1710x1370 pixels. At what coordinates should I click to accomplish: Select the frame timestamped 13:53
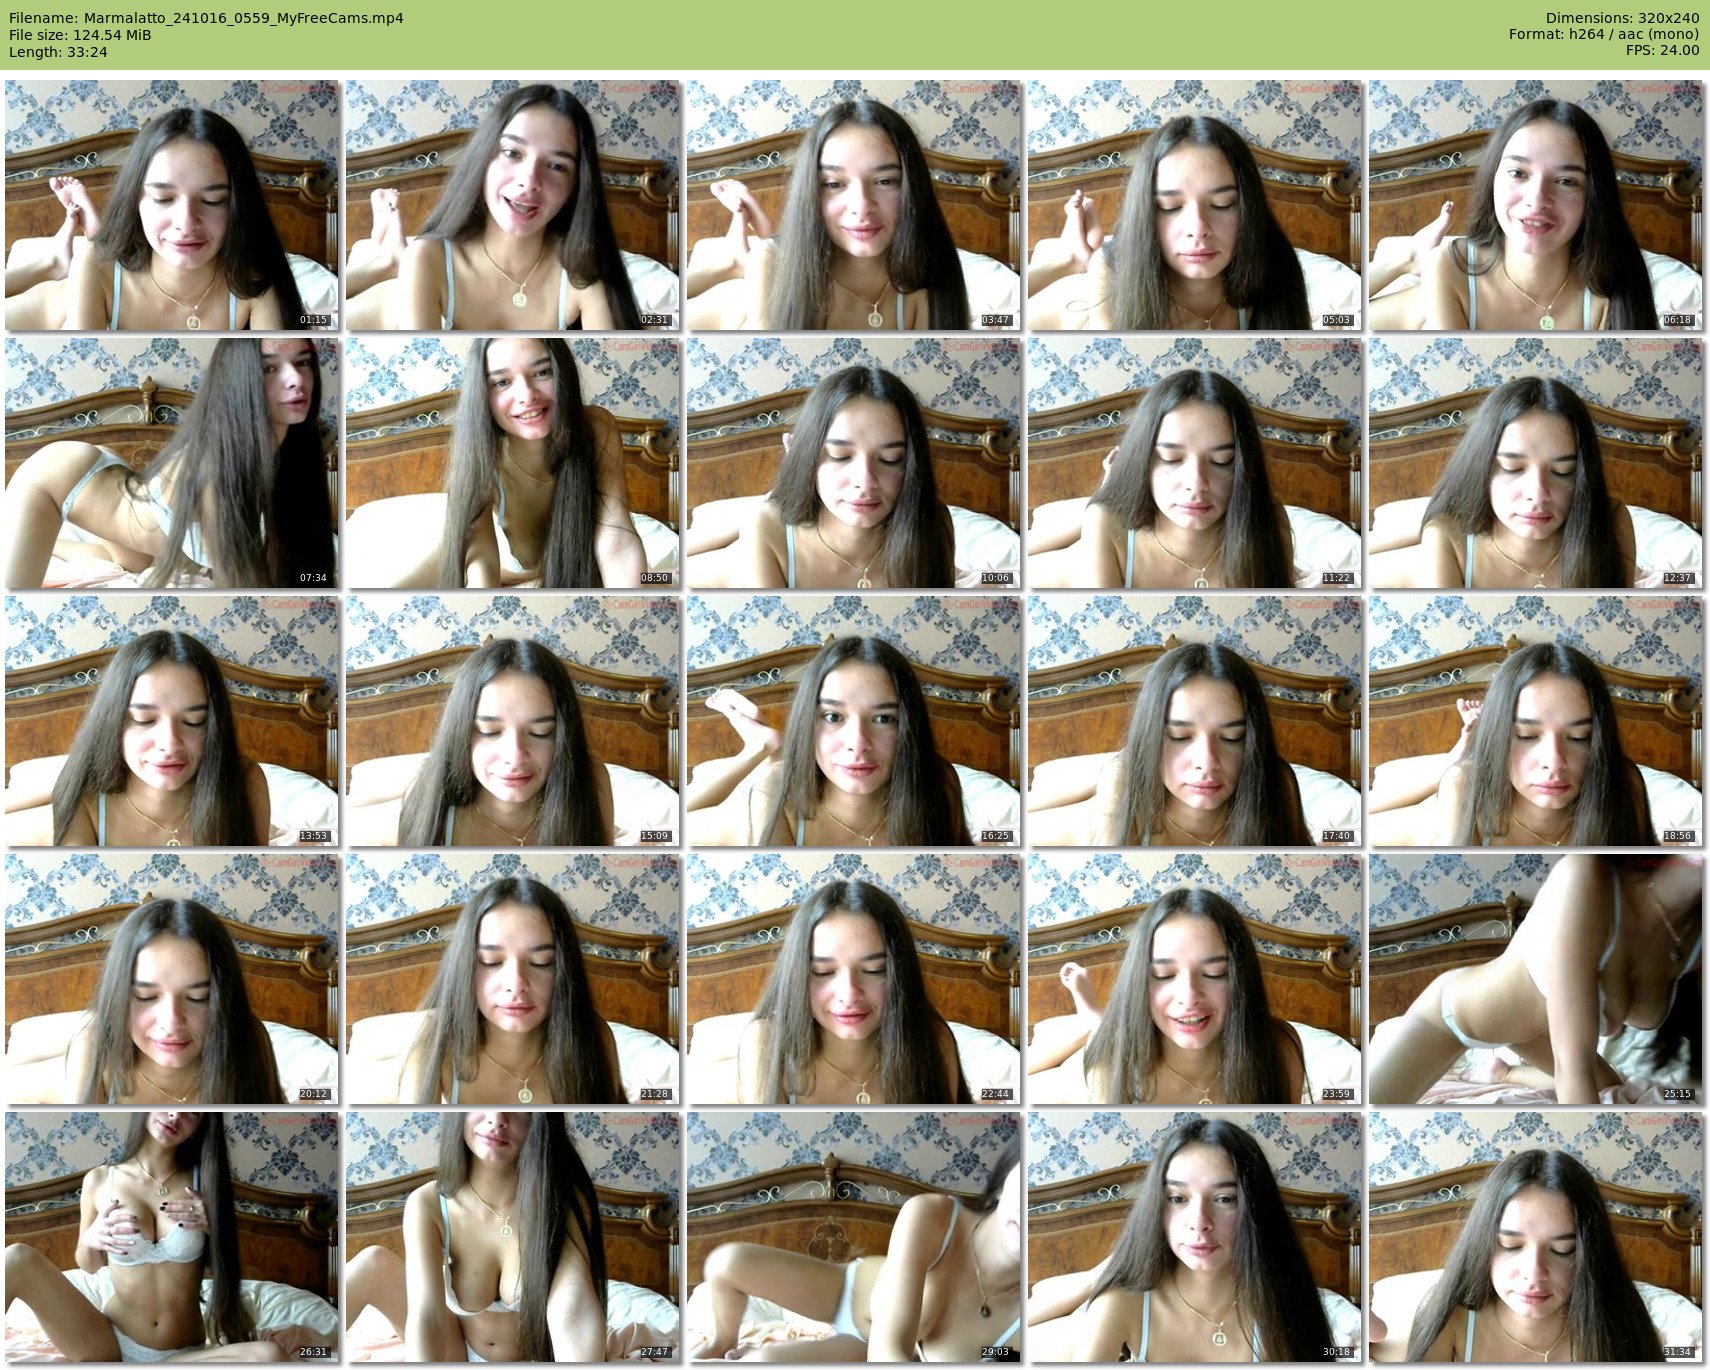(x=172, y=721)
